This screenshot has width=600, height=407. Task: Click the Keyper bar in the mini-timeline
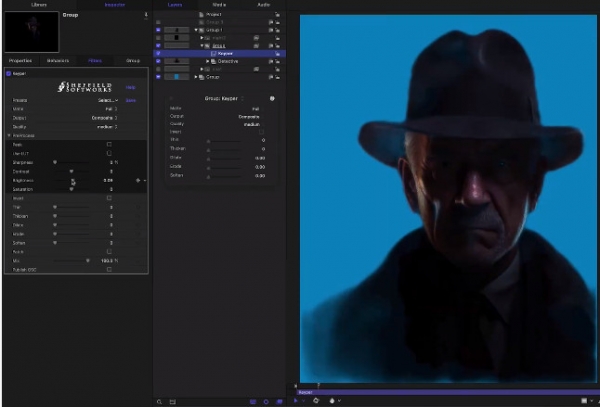click(446, 392)
